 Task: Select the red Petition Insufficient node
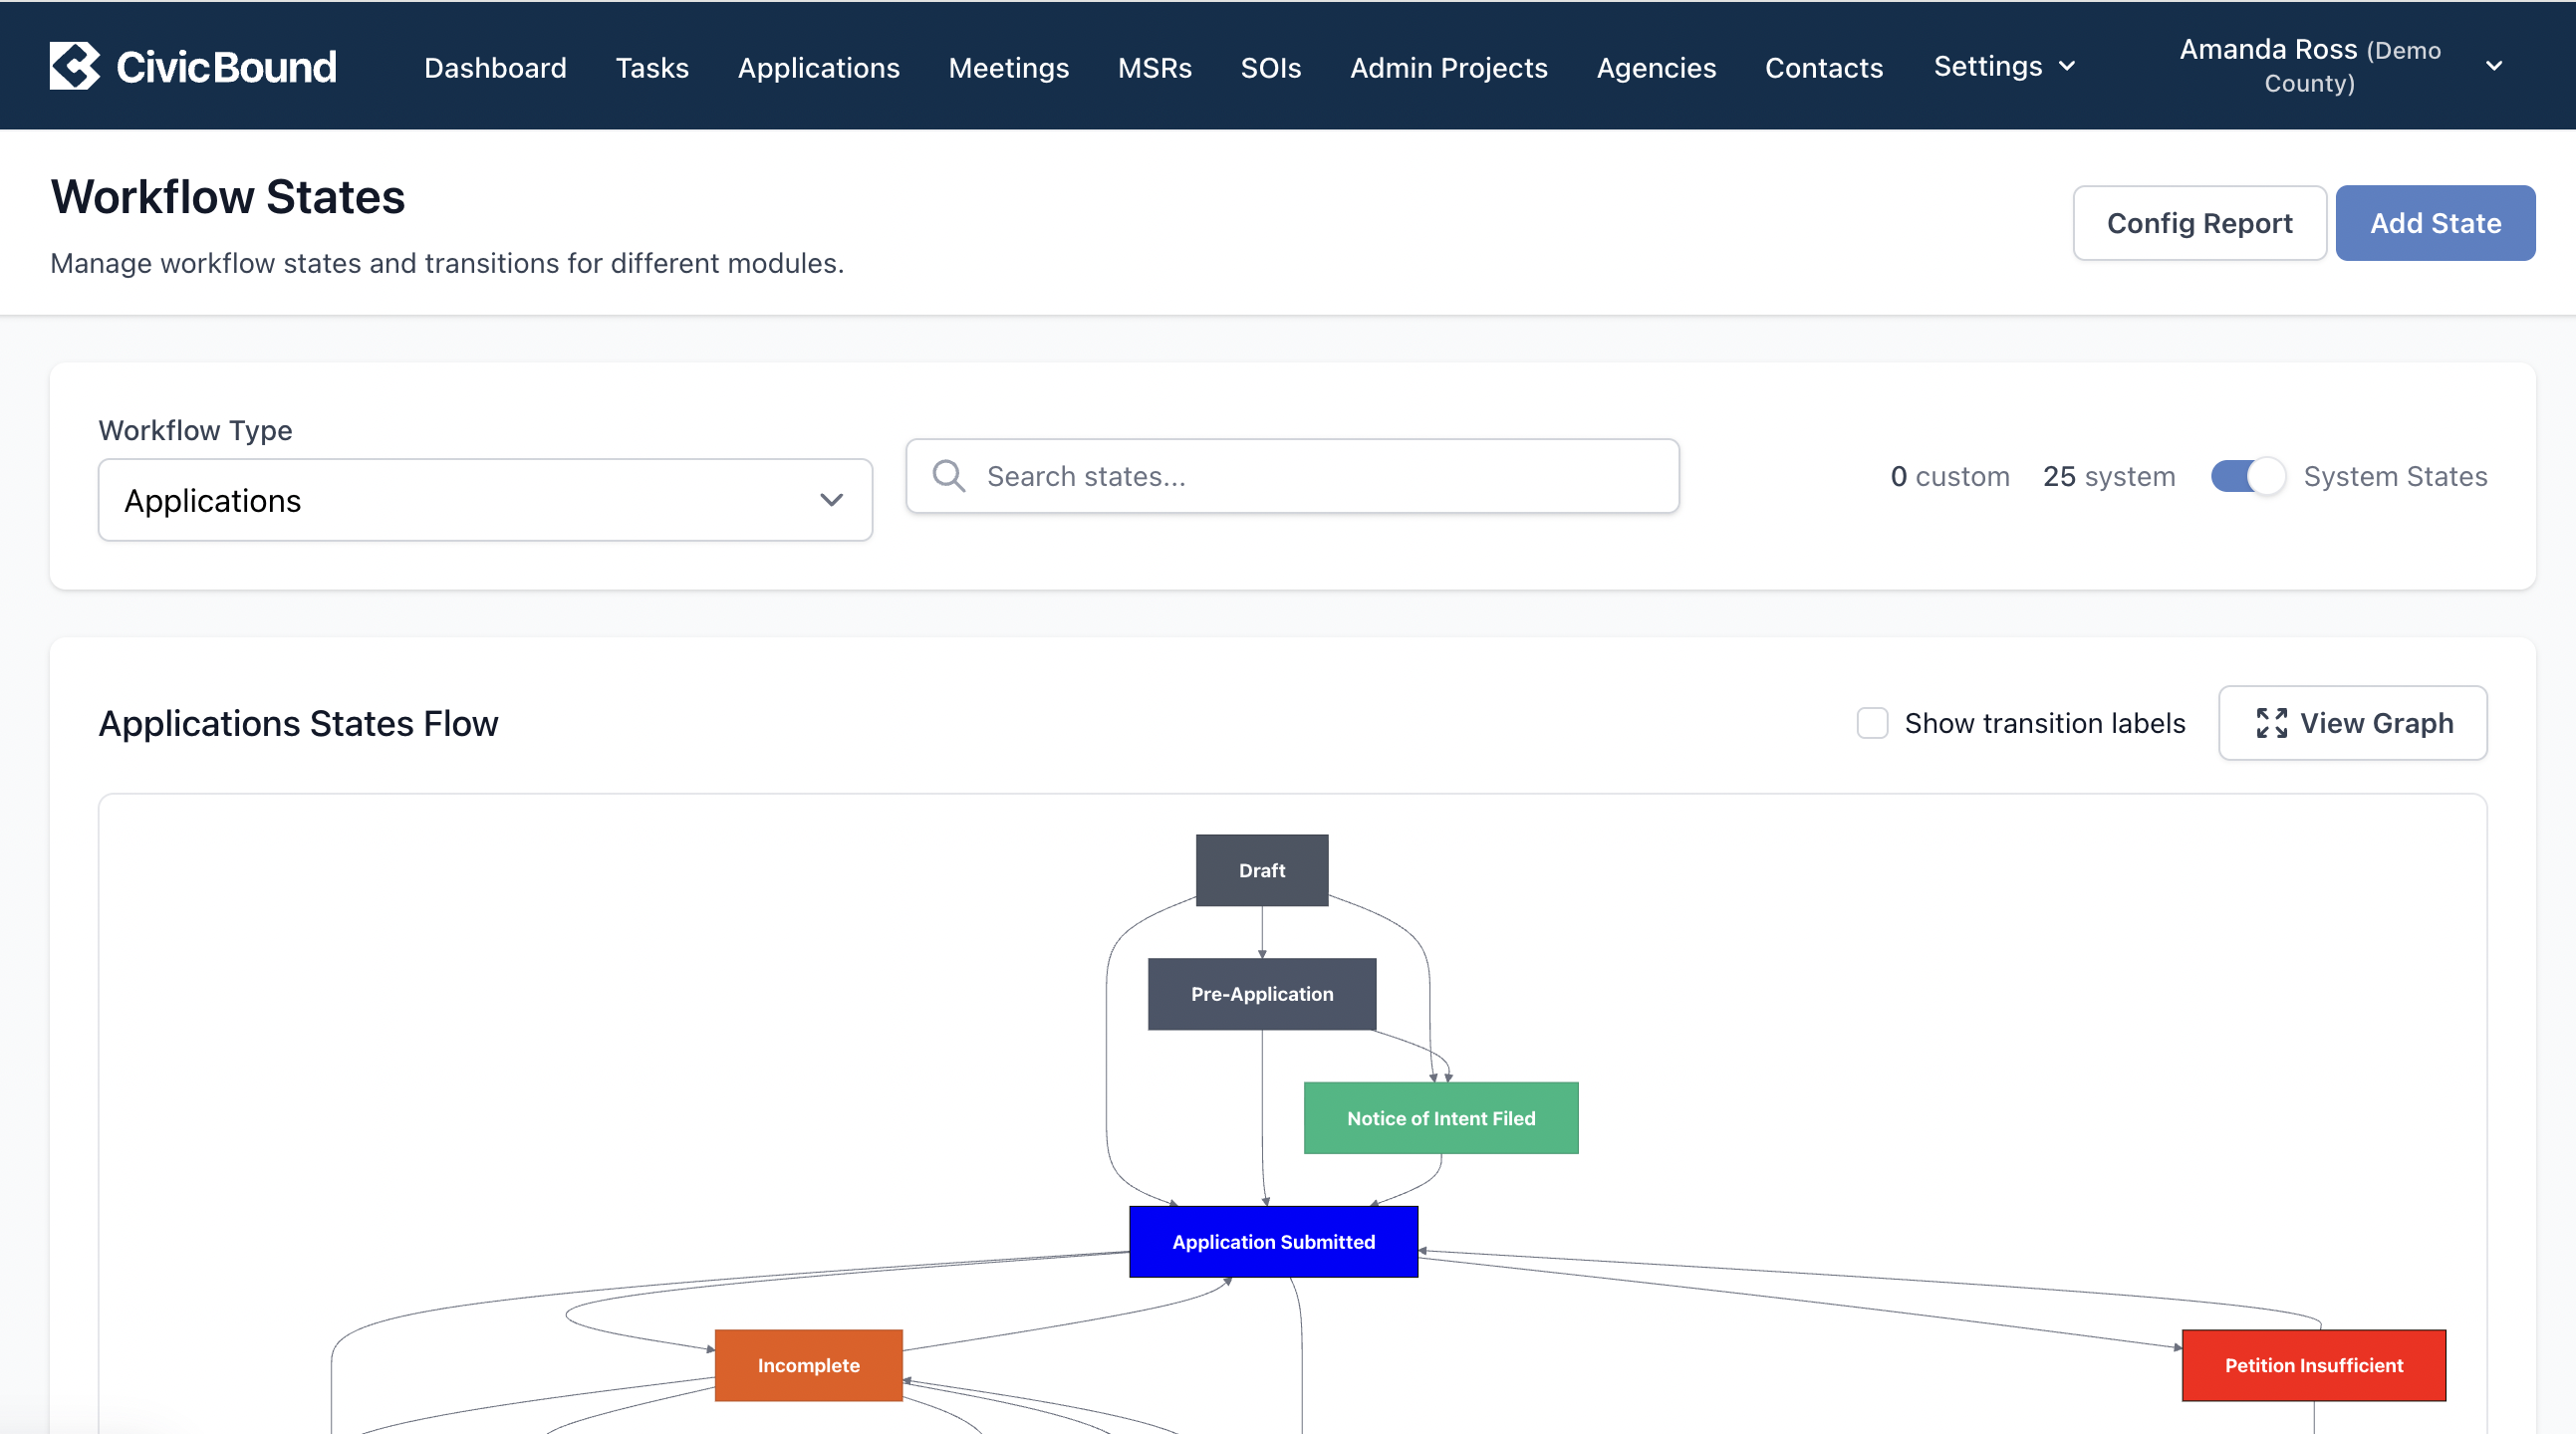point(2313,1365)
